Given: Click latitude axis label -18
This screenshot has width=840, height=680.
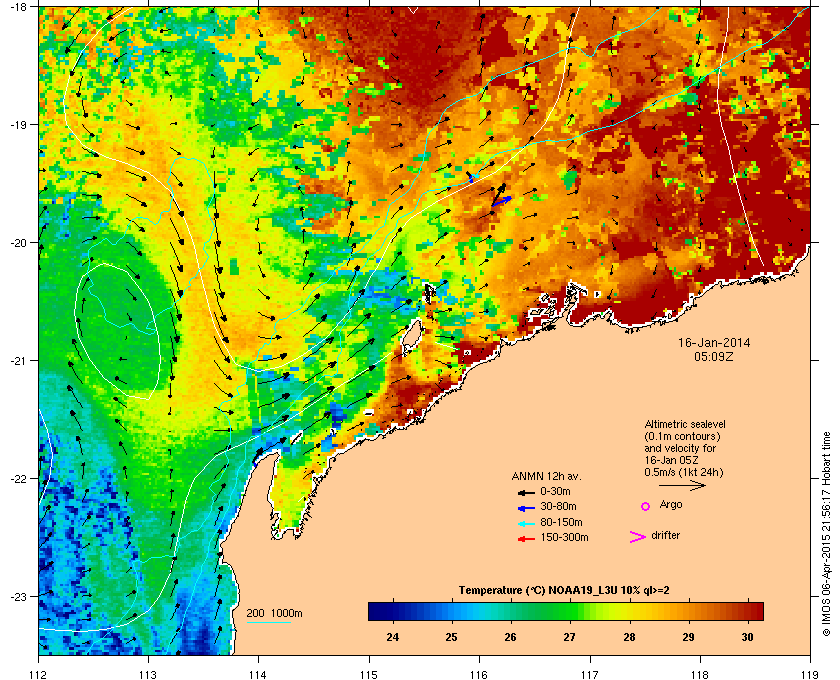Looking at the screenshot, I should coord(18,6).
